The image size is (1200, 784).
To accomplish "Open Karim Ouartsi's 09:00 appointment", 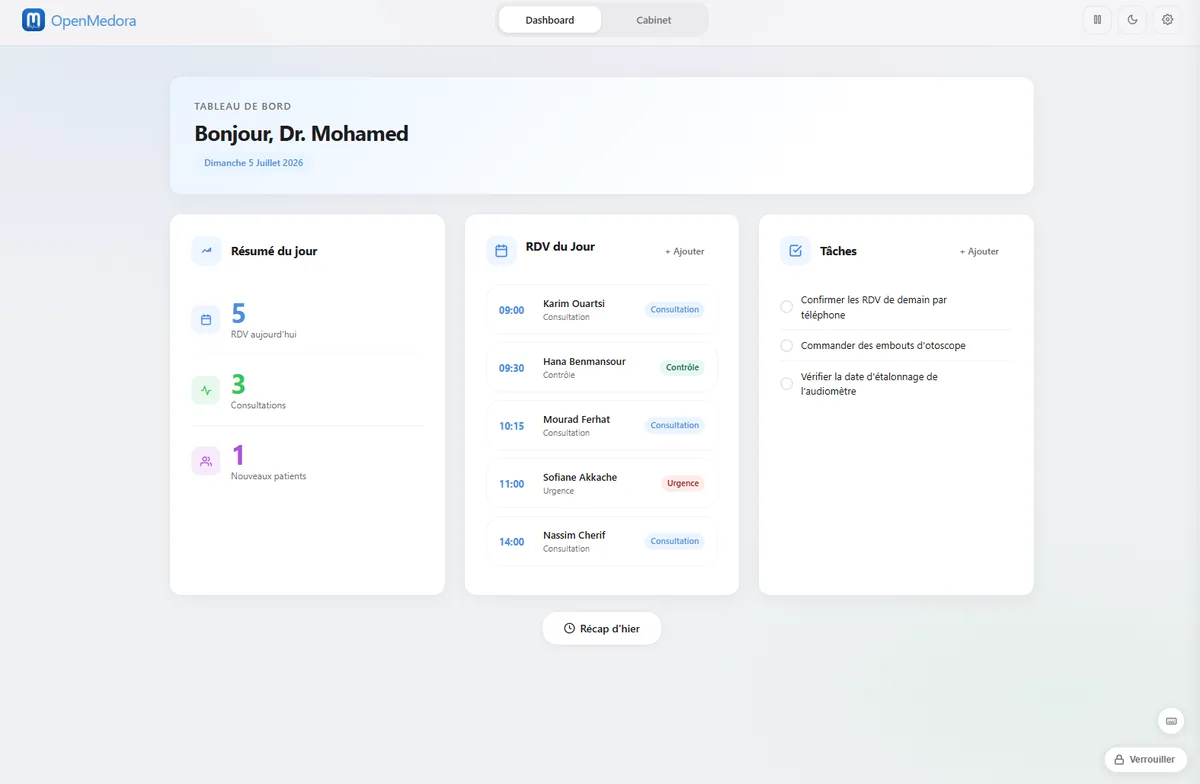I will (602, 310).
